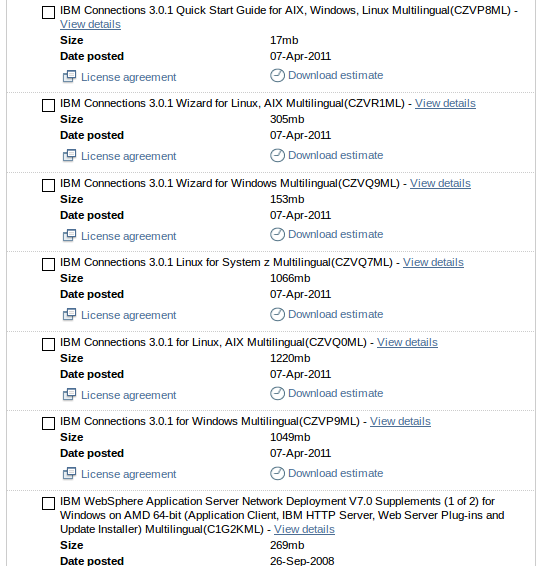This screenshot has width=536, height=566.
Task: Click license agreement icon for Wizard for Linux, AIX
Action: coord(69,156)
